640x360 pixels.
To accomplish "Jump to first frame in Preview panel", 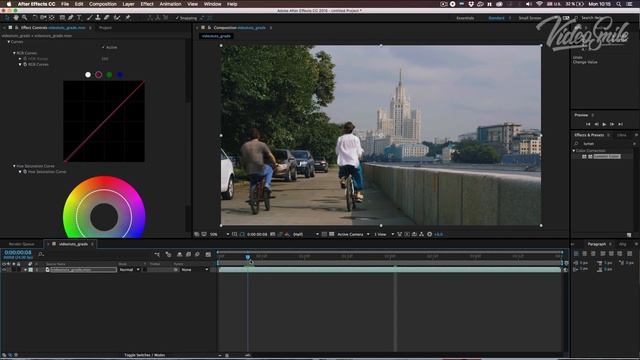I will point(588,124).
